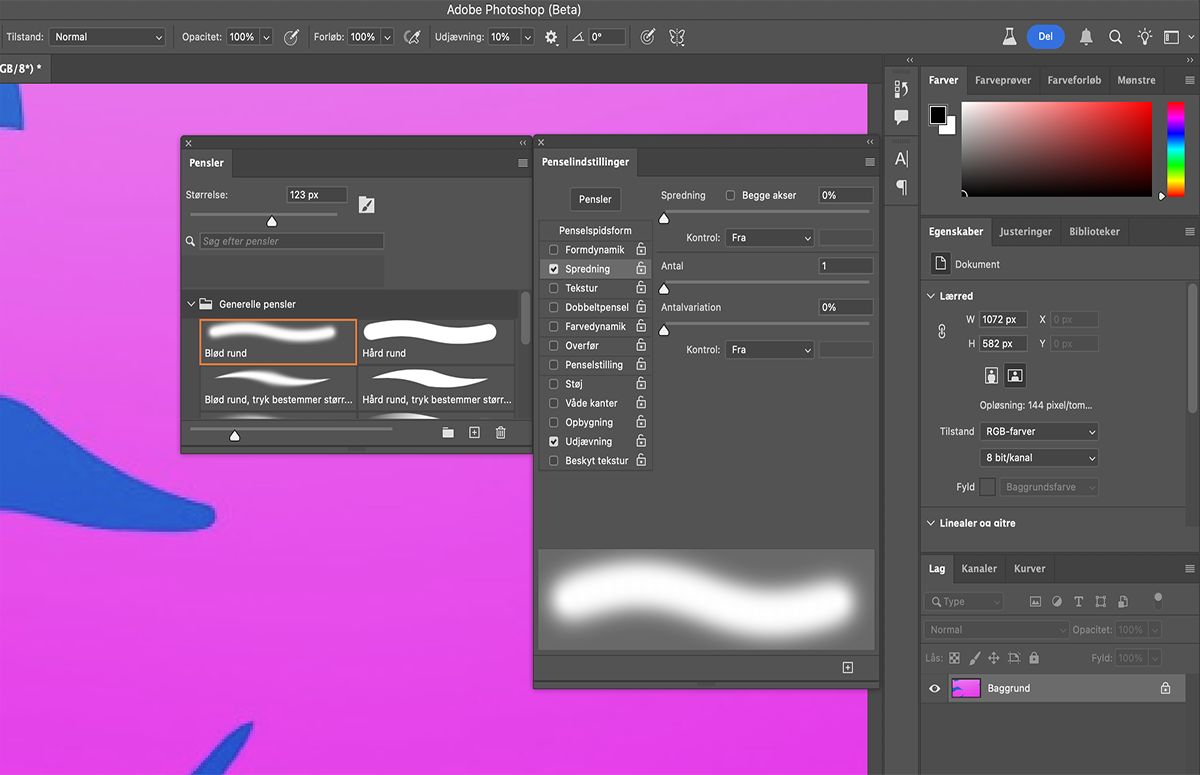
Task: Switch to the Kanaler tab
Action: click(x=978, y=568)
